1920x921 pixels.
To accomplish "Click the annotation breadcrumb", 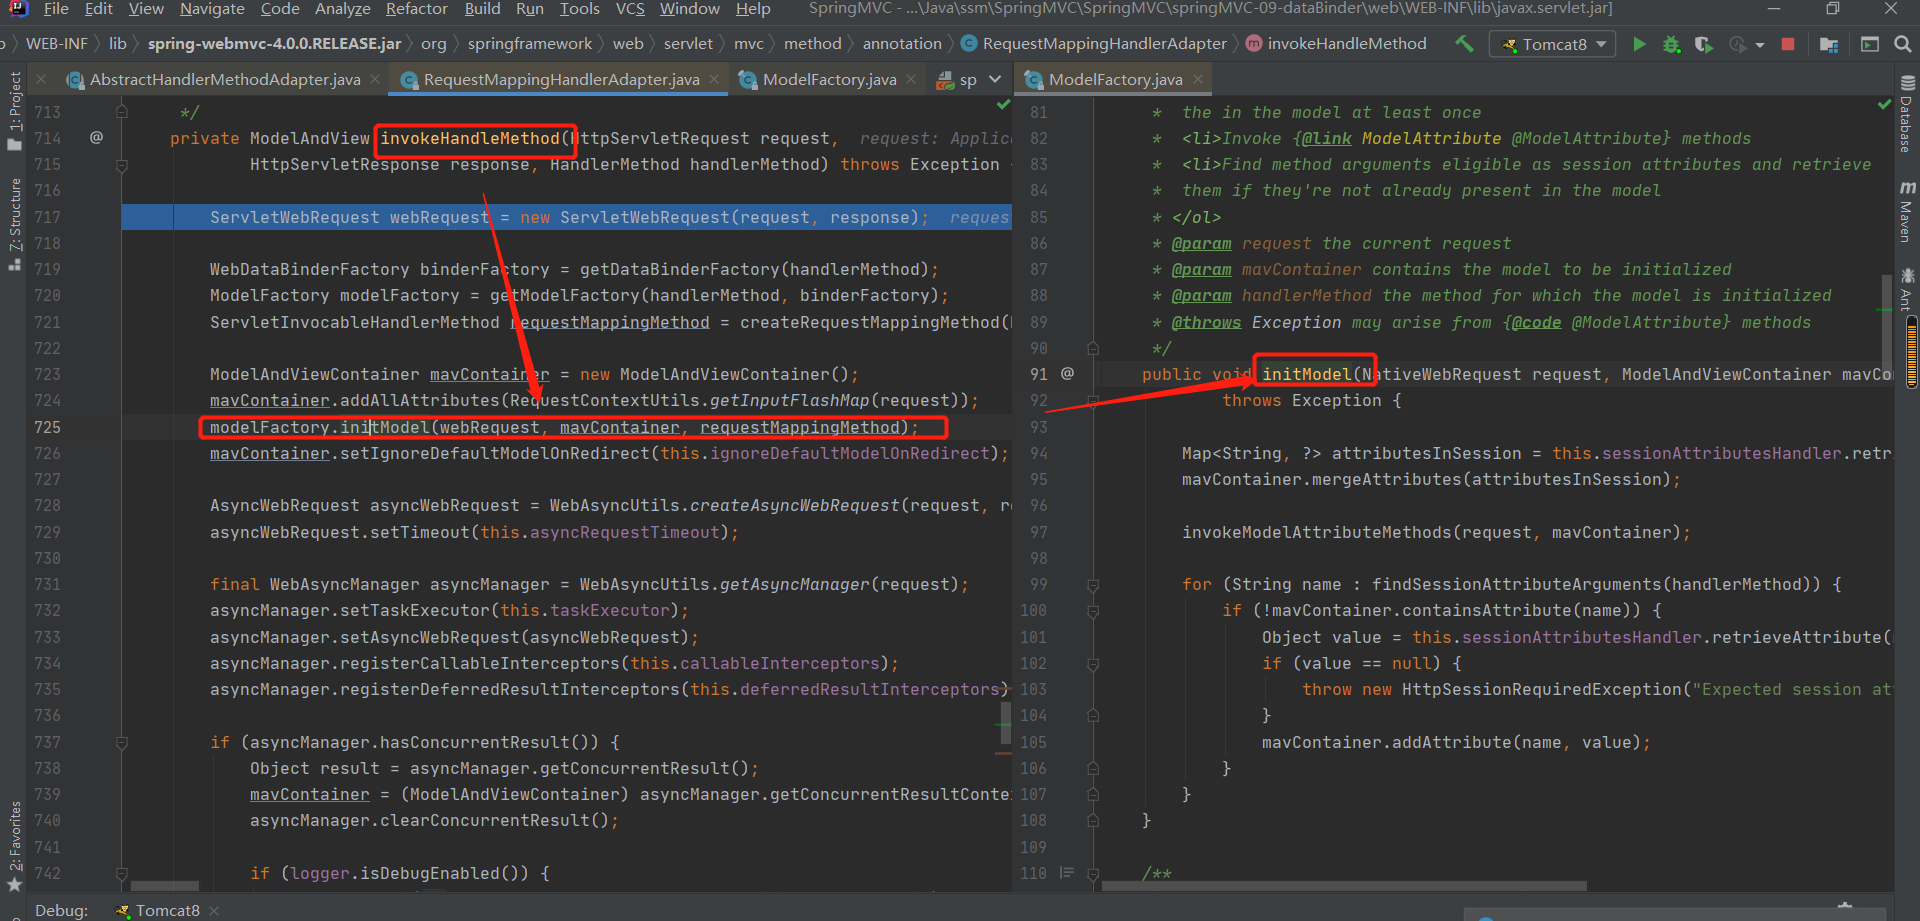I will (902, 44).
